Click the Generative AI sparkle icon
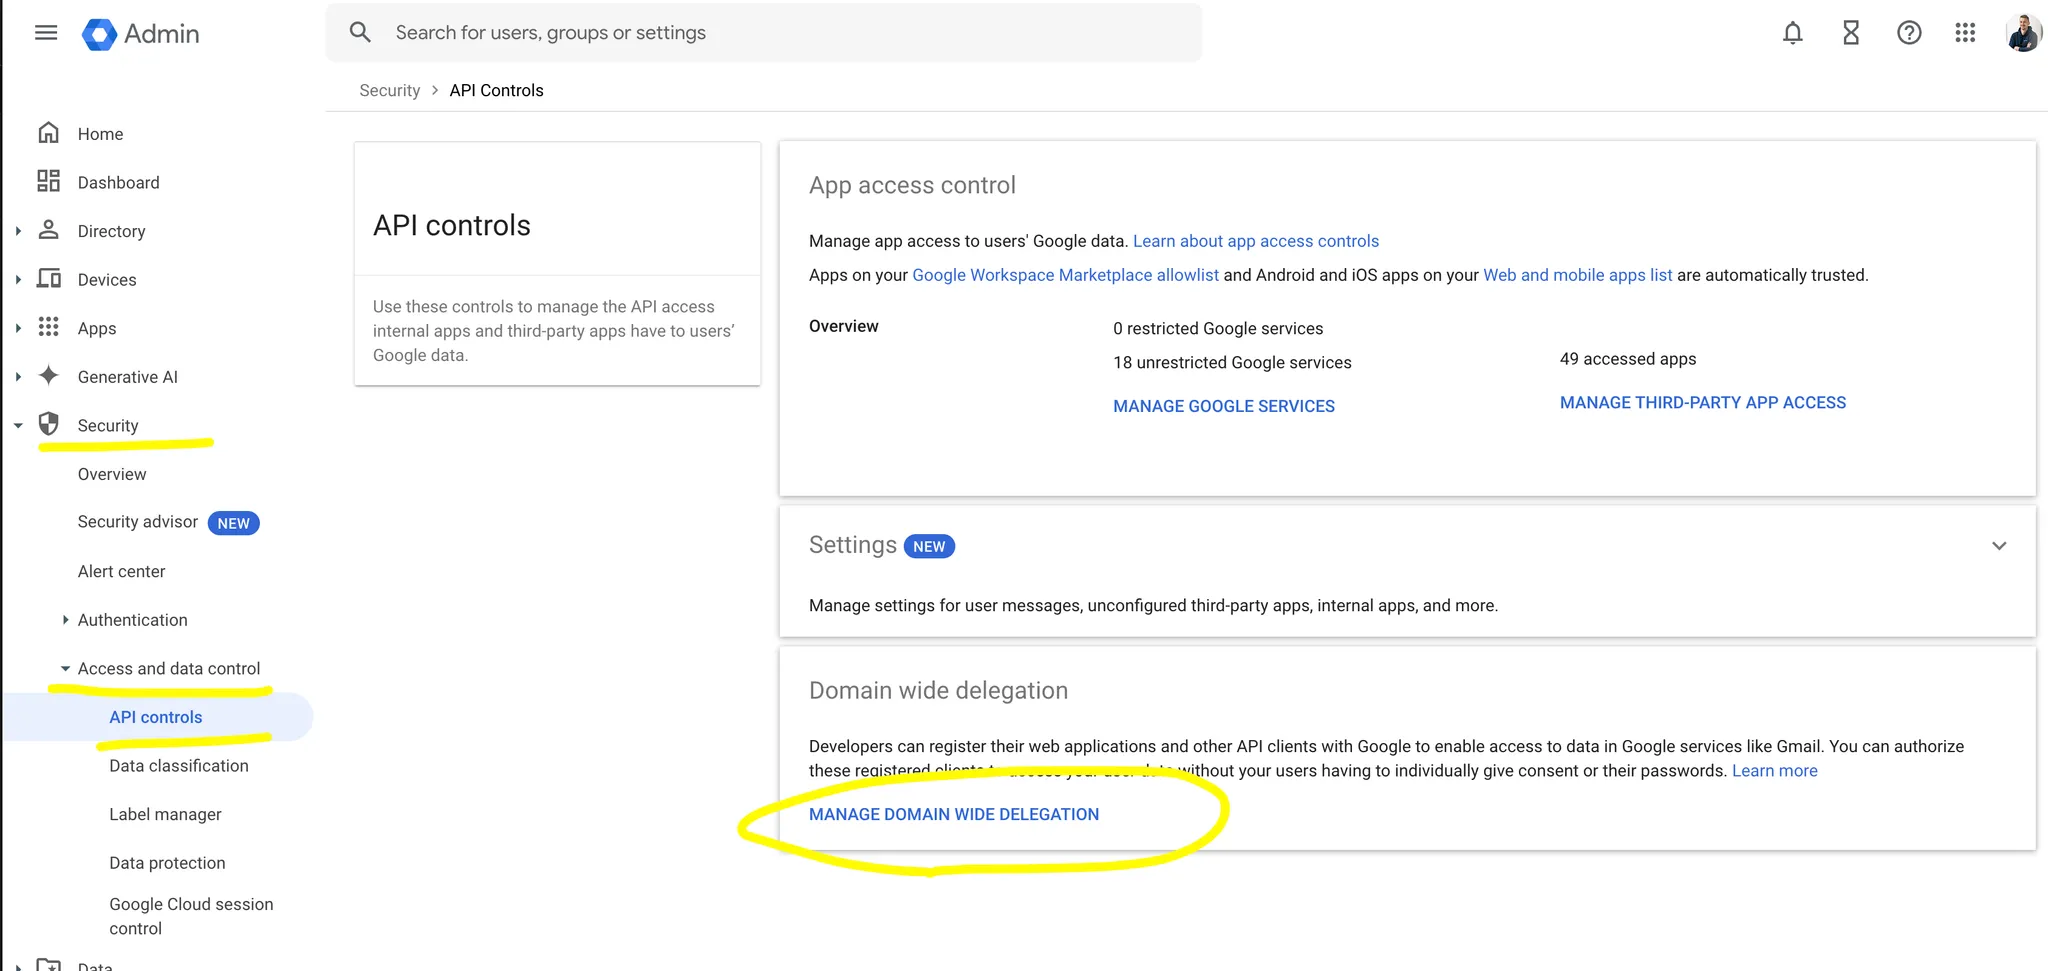Screen dimensions: 2048x971 [x=48, y=376]
